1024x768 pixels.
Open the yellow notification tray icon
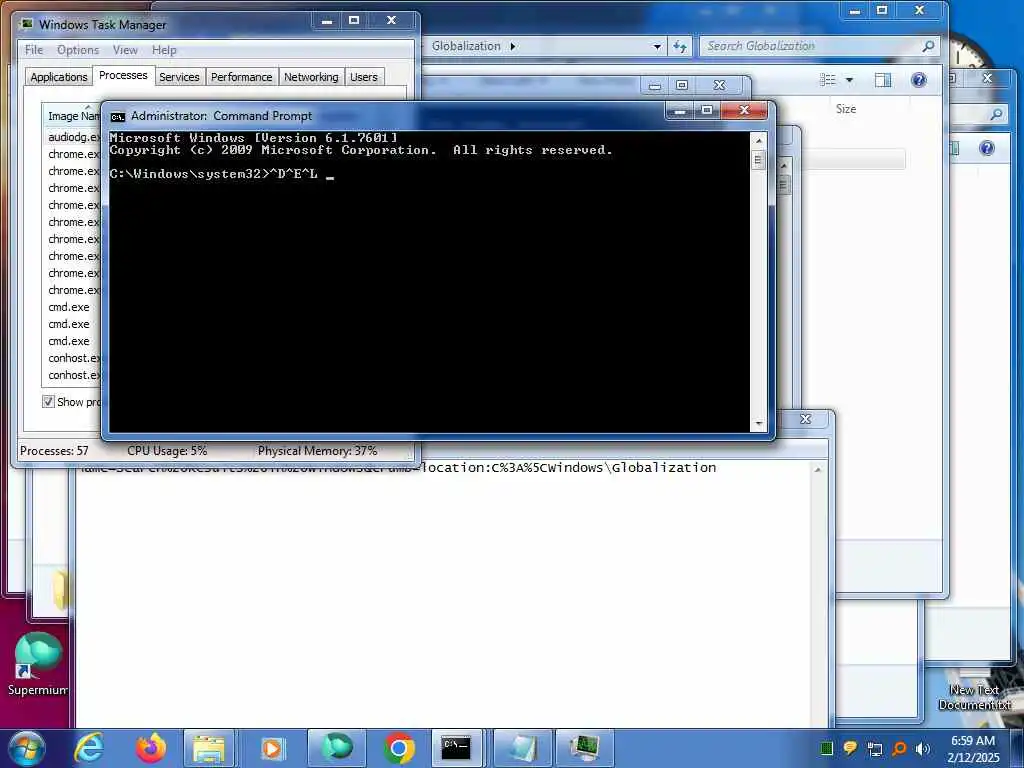click(x=850, y=748)
